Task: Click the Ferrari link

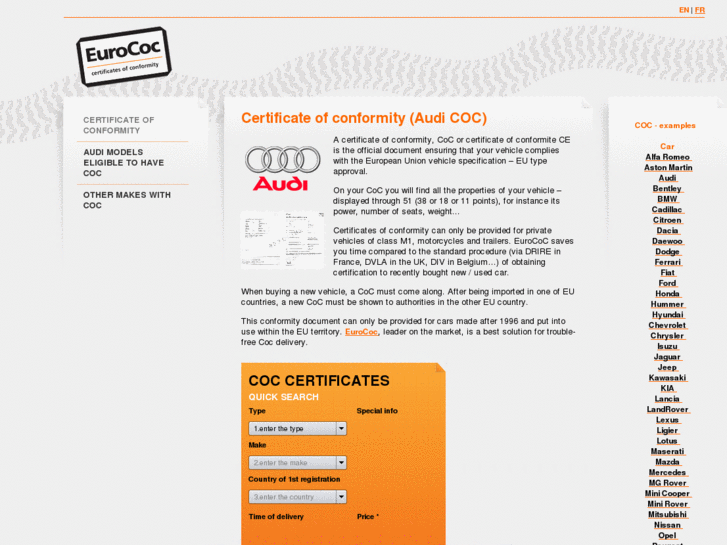Action: (x=668, y=262)
